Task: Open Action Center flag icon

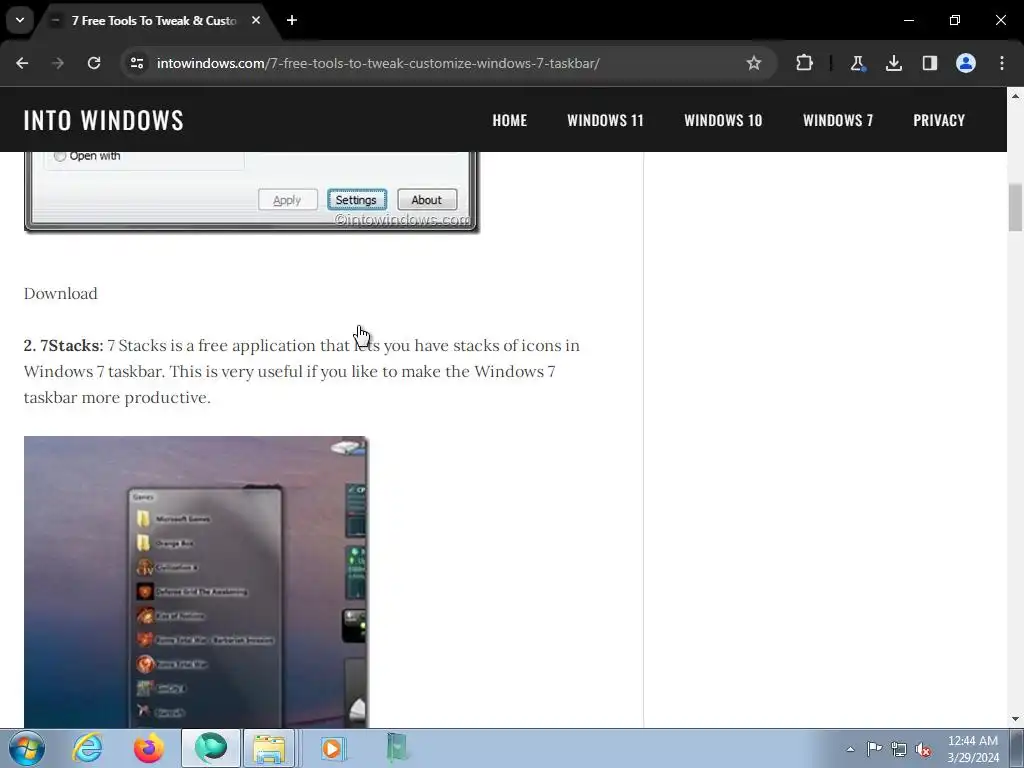Action: [x=874, y=749]
